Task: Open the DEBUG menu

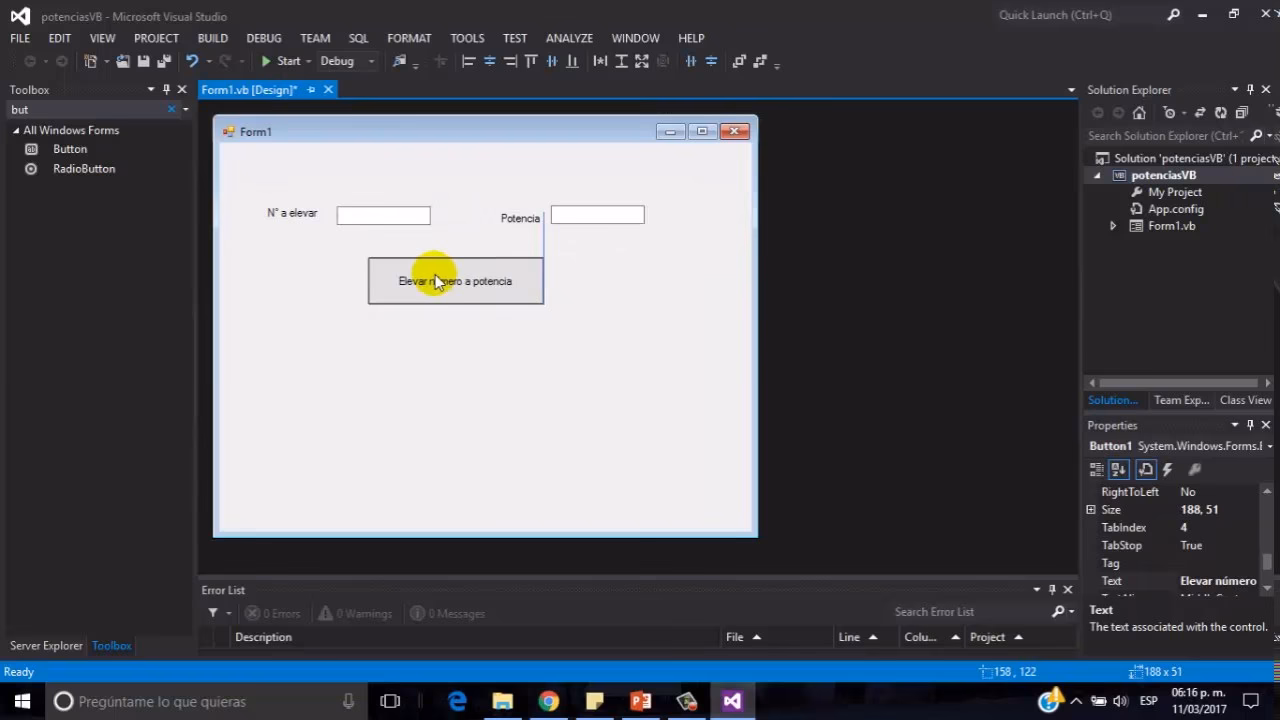Action: tap(263, 37)
